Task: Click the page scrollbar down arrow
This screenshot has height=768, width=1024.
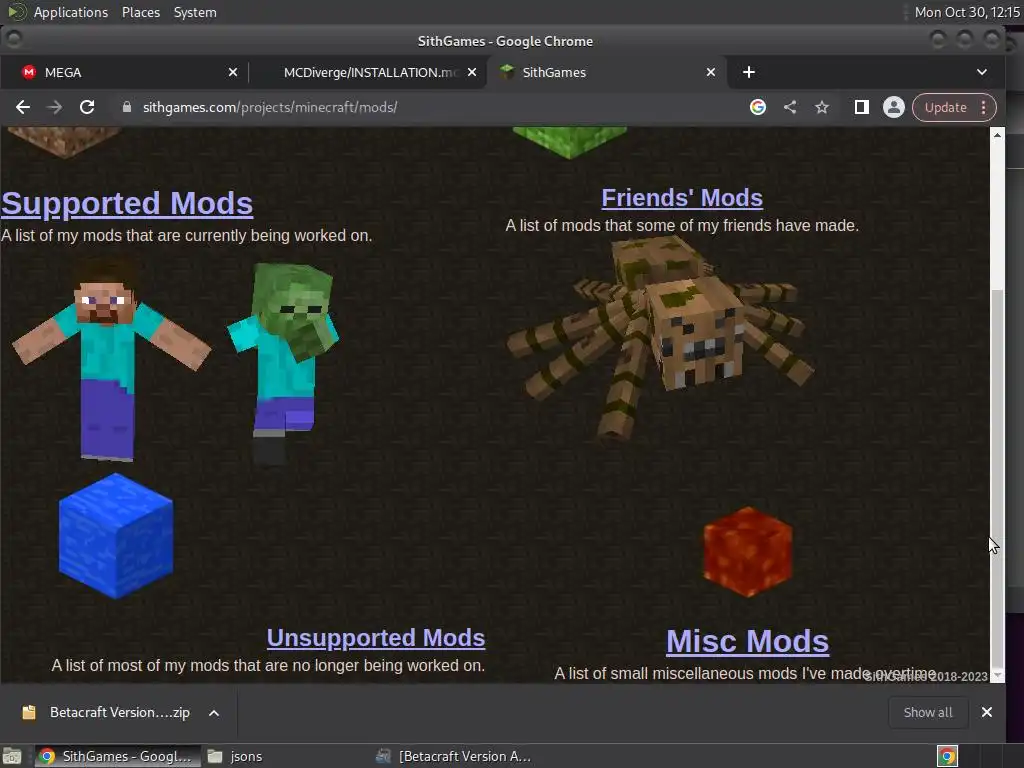Action: click(x=997, y=675)
